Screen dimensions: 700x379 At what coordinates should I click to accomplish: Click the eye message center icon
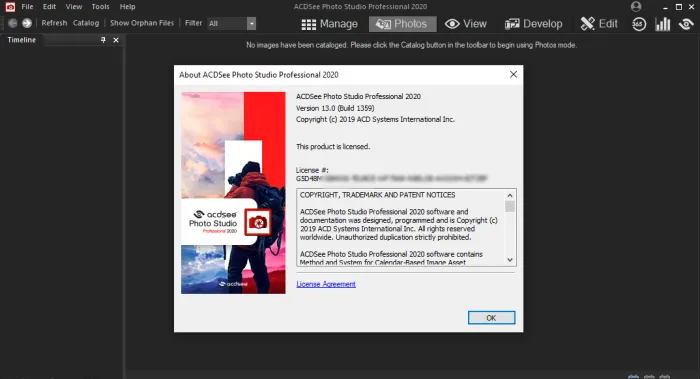coord(686,24)
